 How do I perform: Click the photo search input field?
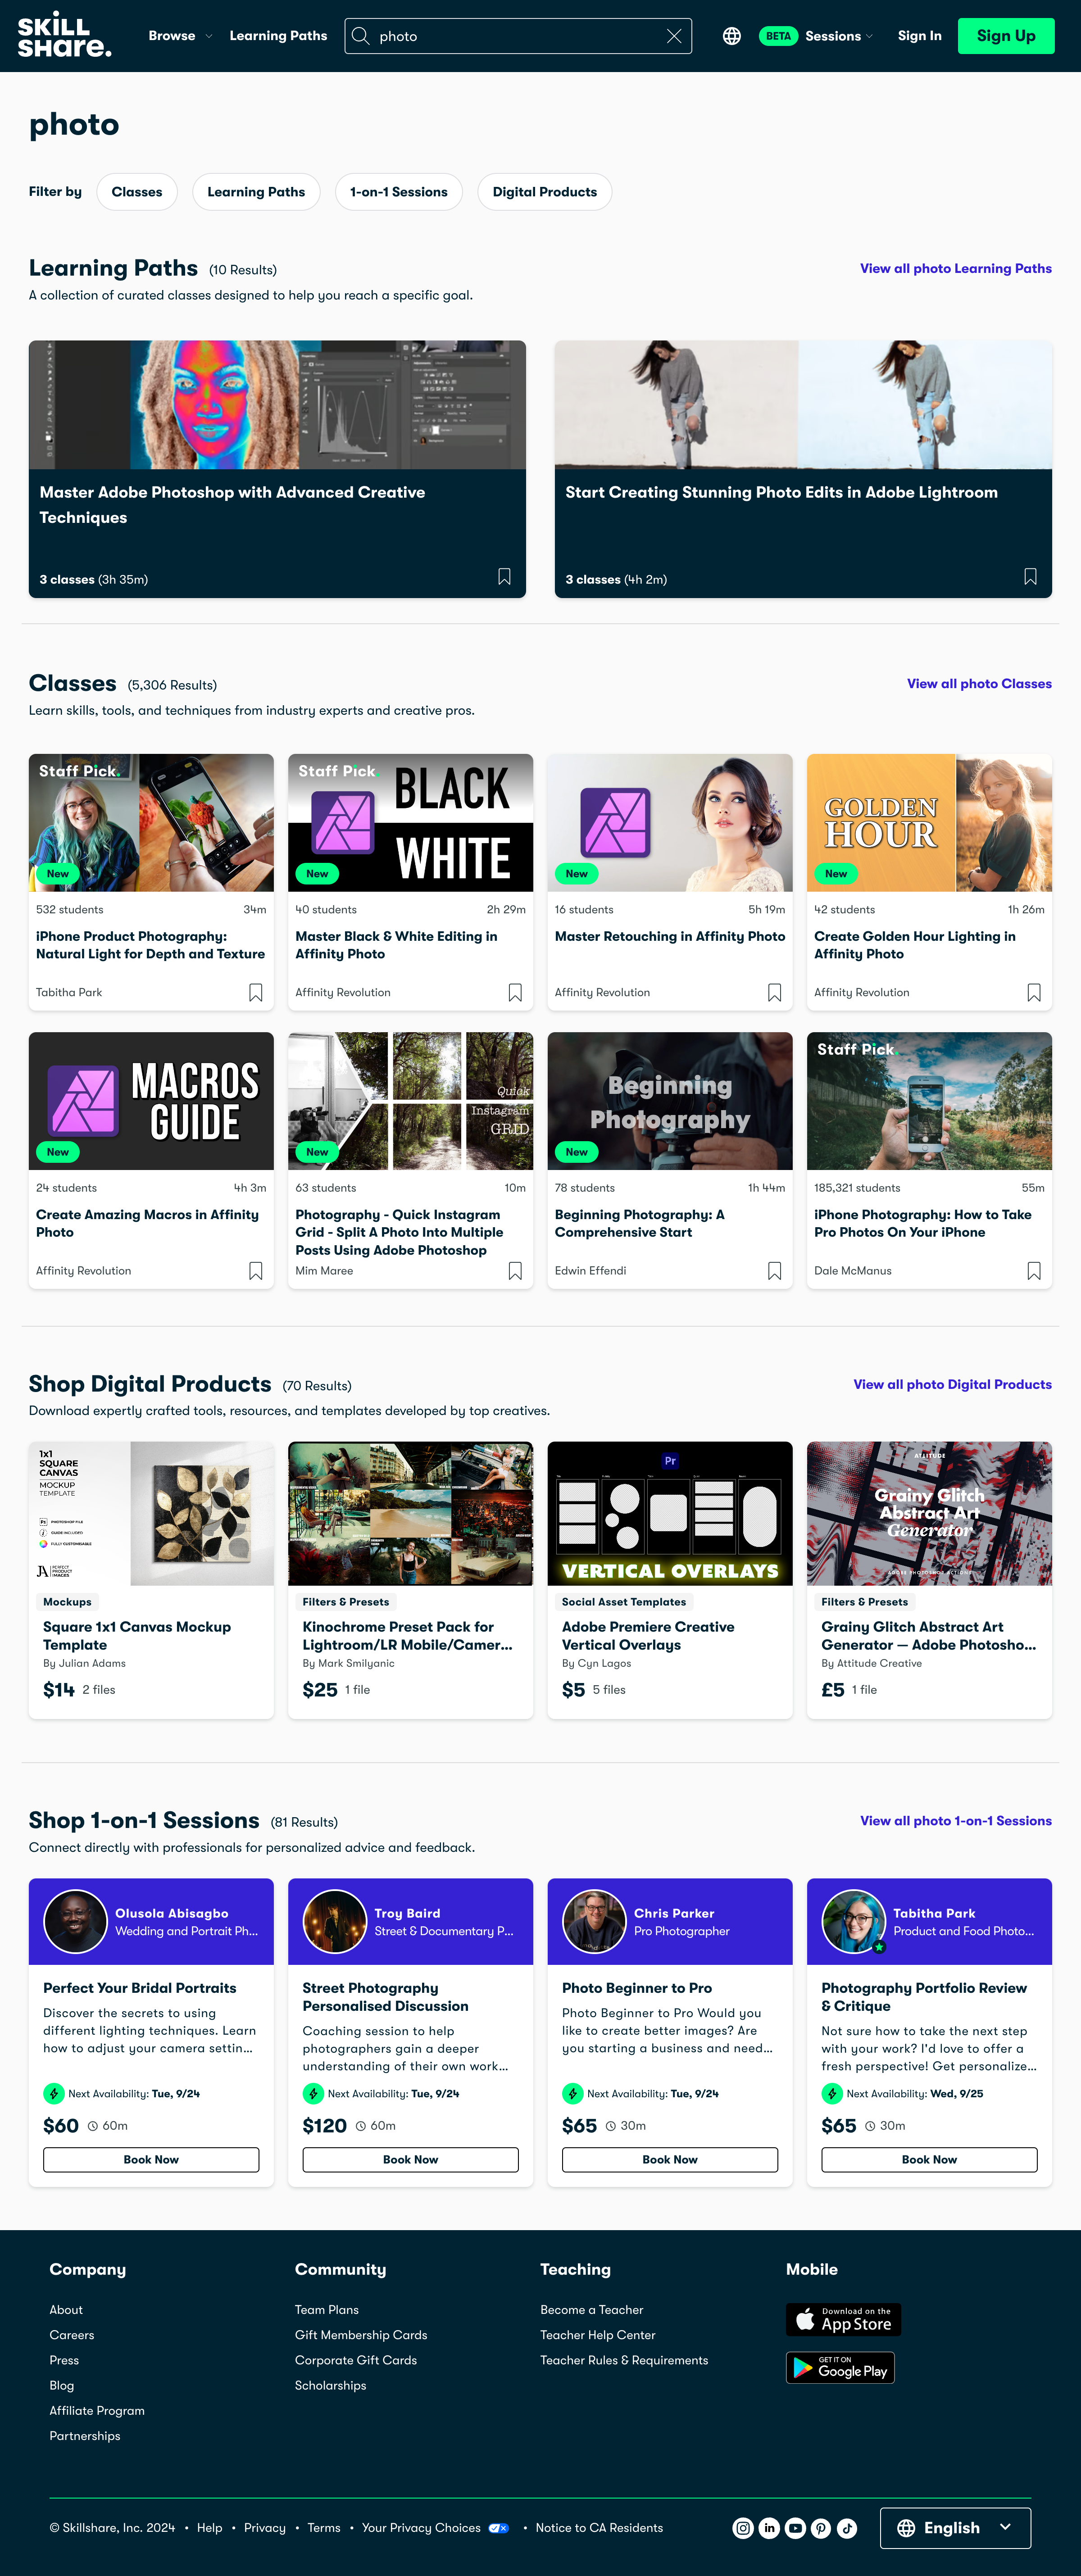[518, 36]
